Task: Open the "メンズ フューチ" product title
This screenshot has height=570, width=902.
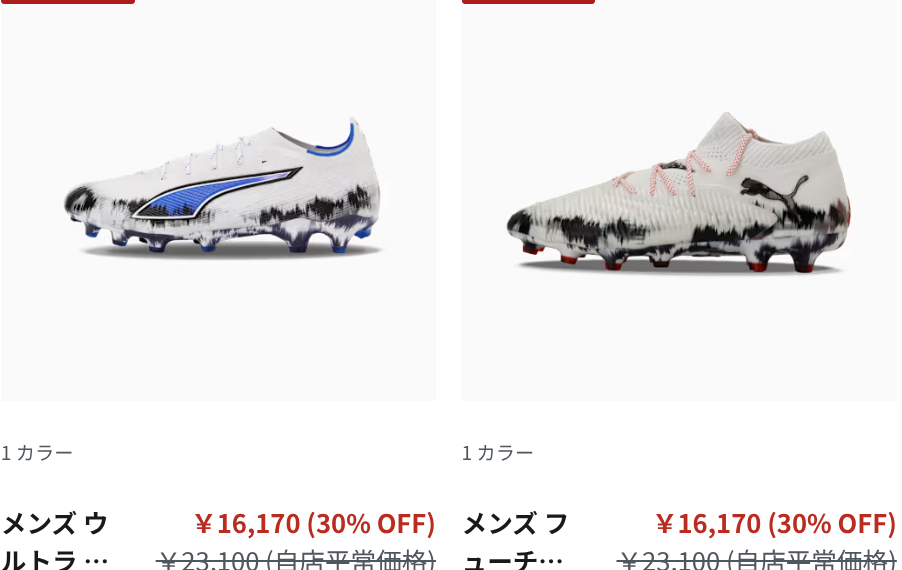Action: click(x=515, y=540)
